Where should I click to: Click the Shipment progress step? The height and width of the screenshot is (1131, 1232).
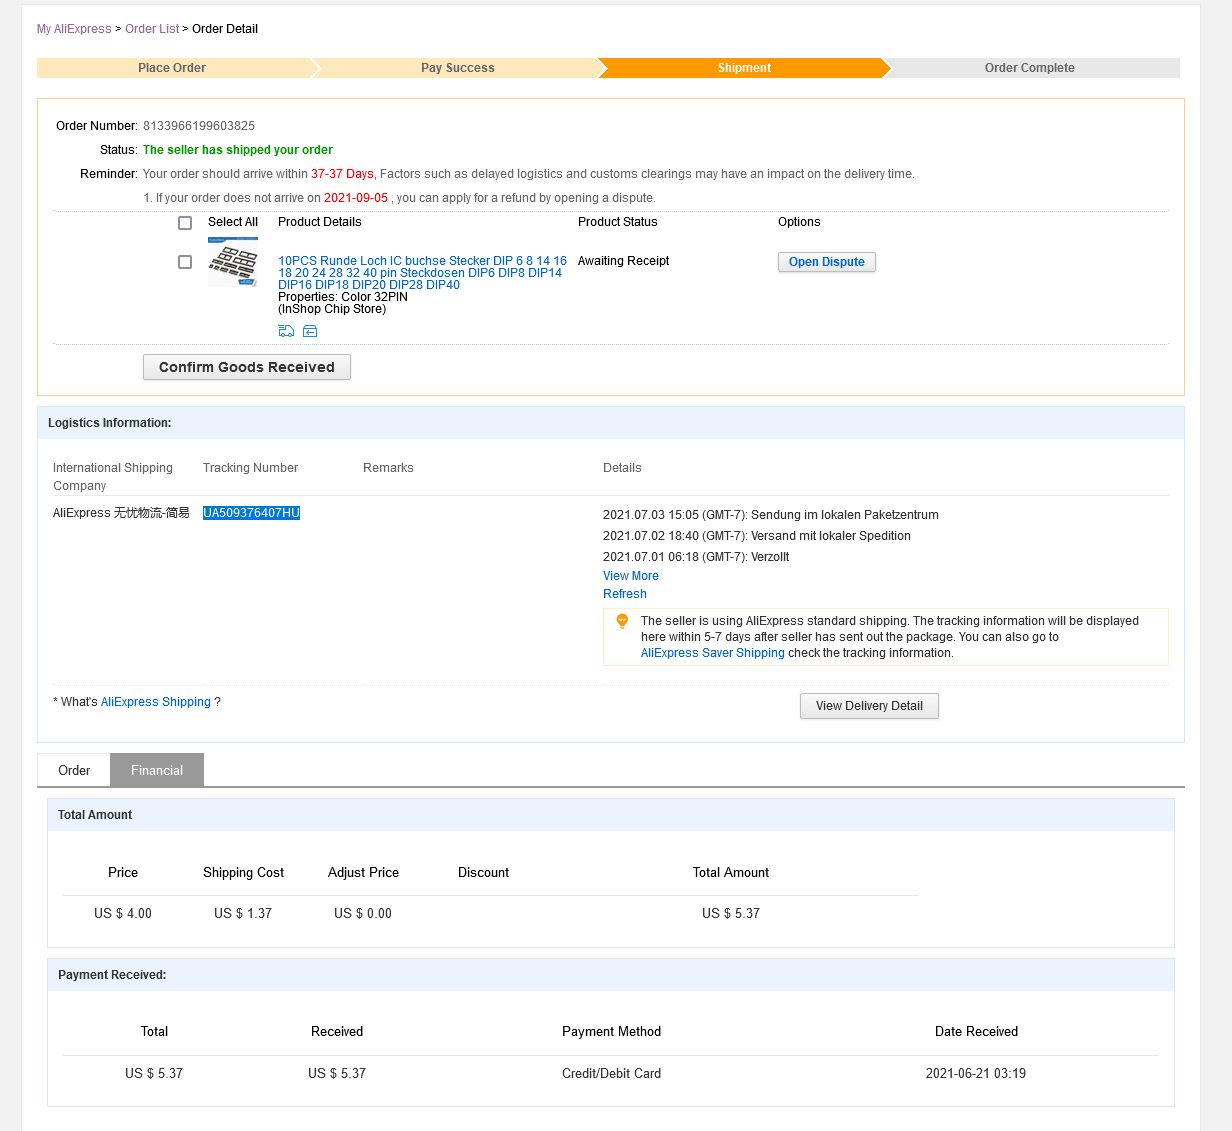(x=744, y=68)
